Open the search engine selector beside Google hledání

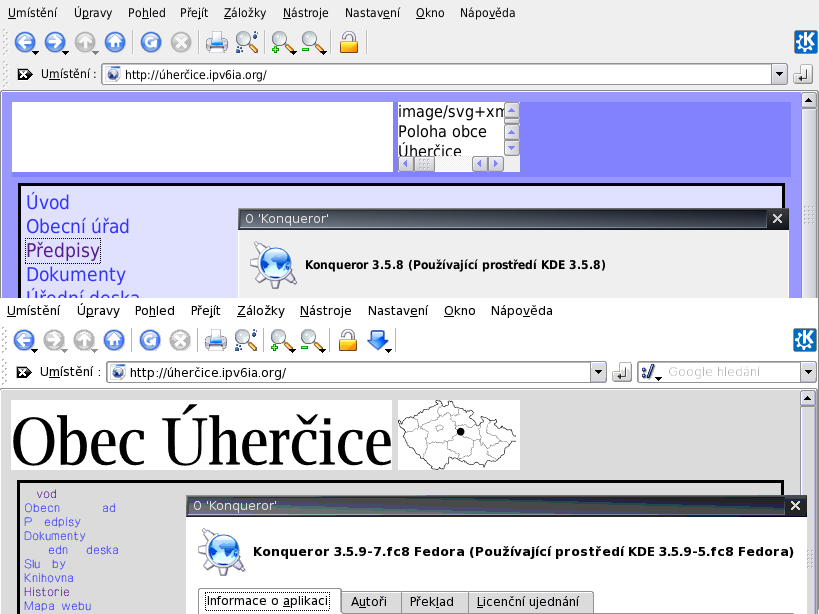click(x=651, y=372)
